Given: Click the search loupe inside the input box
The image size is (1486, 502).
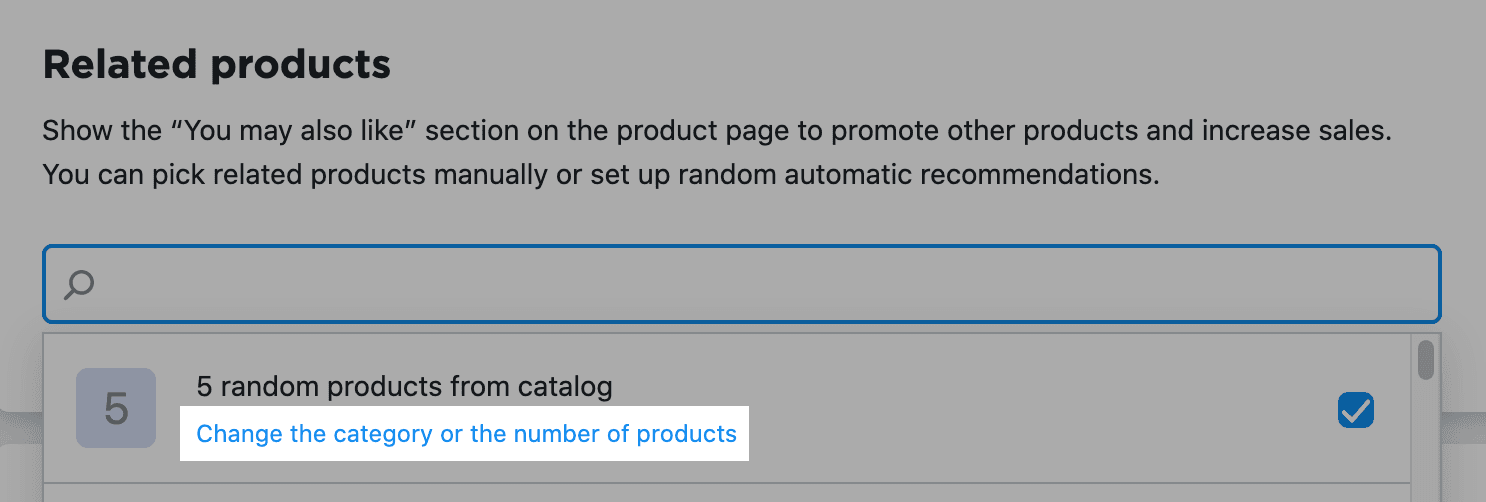Looking at the screenshot, I should pos(79,285).
